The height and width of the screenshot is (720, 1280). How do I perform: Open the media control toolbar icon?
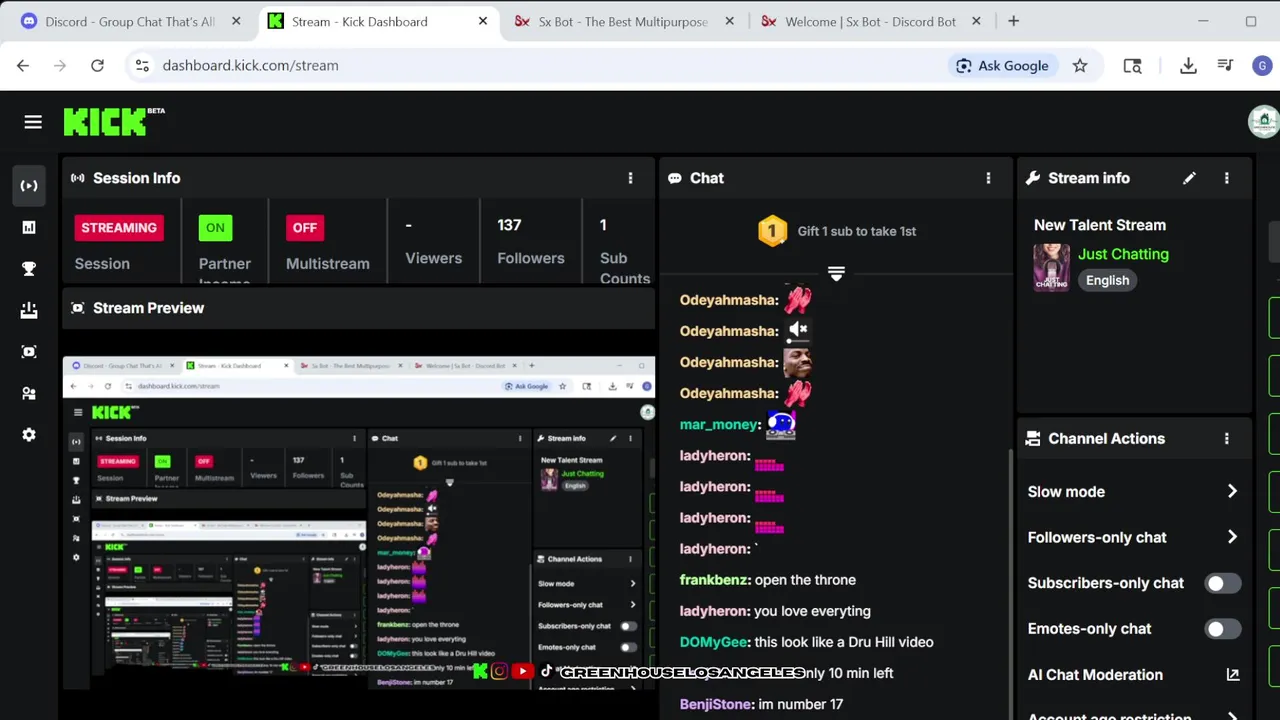tap(1225, 65)
